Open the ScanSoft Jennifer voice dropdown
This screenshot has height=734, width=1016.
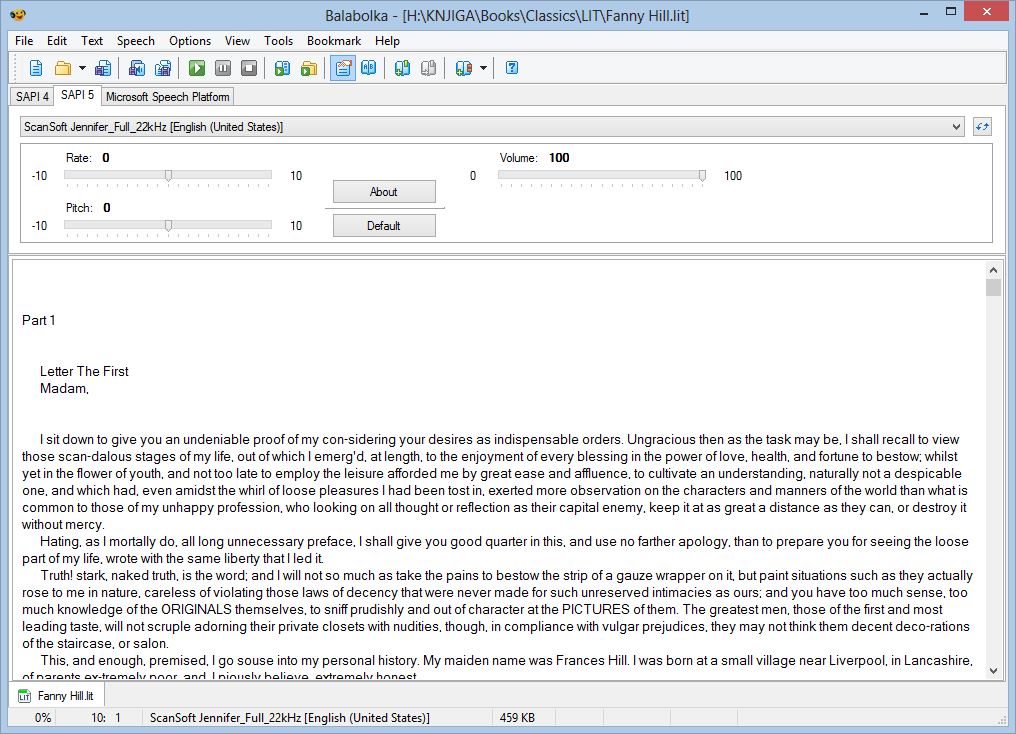click(x=492, y=127)
